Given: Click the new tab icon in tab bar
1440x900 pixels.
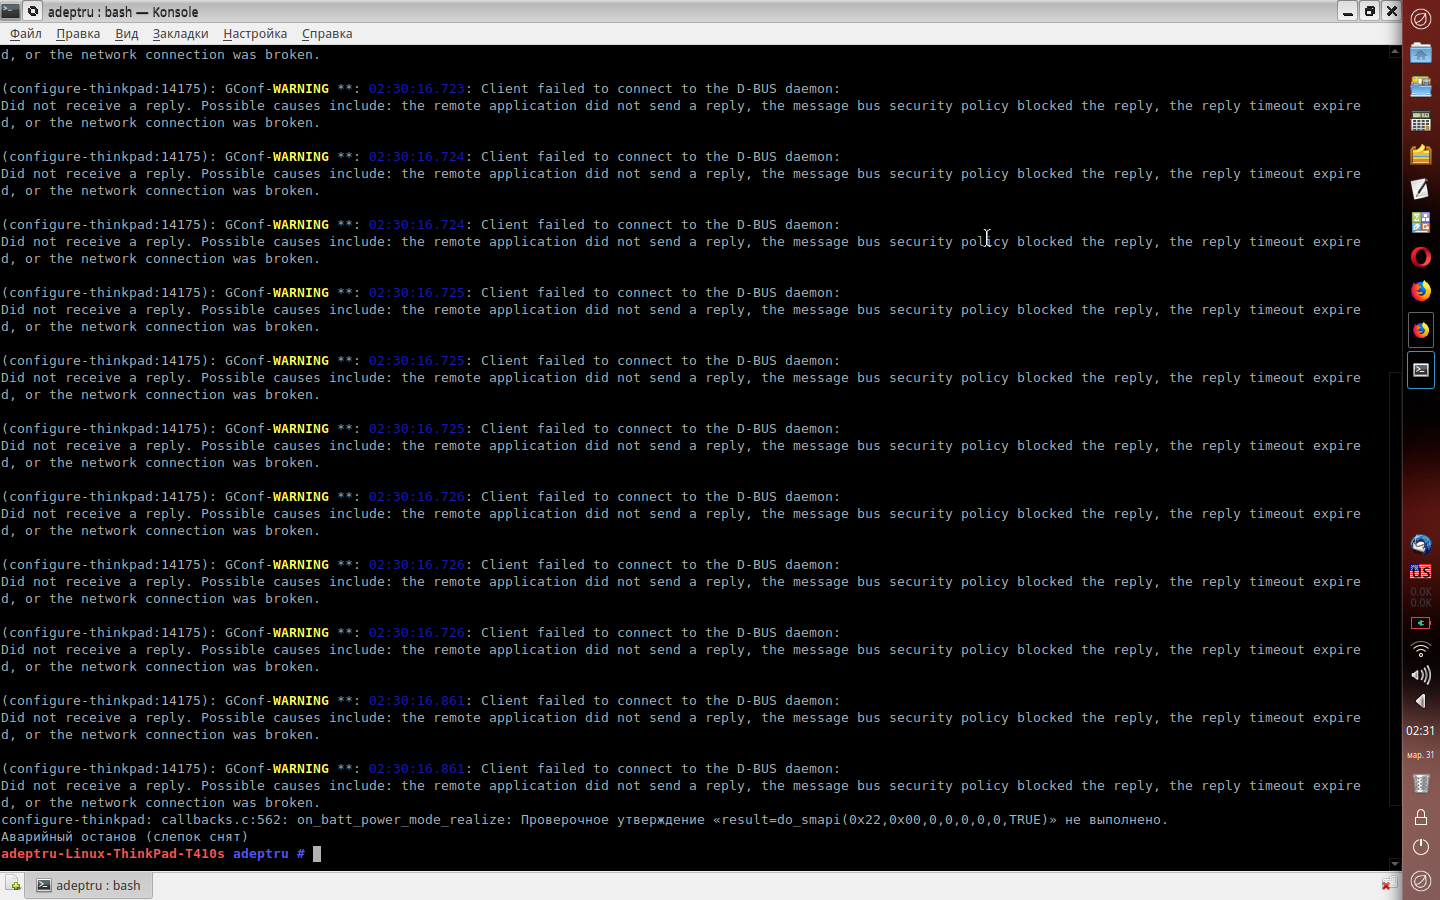Looking at the screenshot, I should [x=12, y=884].
